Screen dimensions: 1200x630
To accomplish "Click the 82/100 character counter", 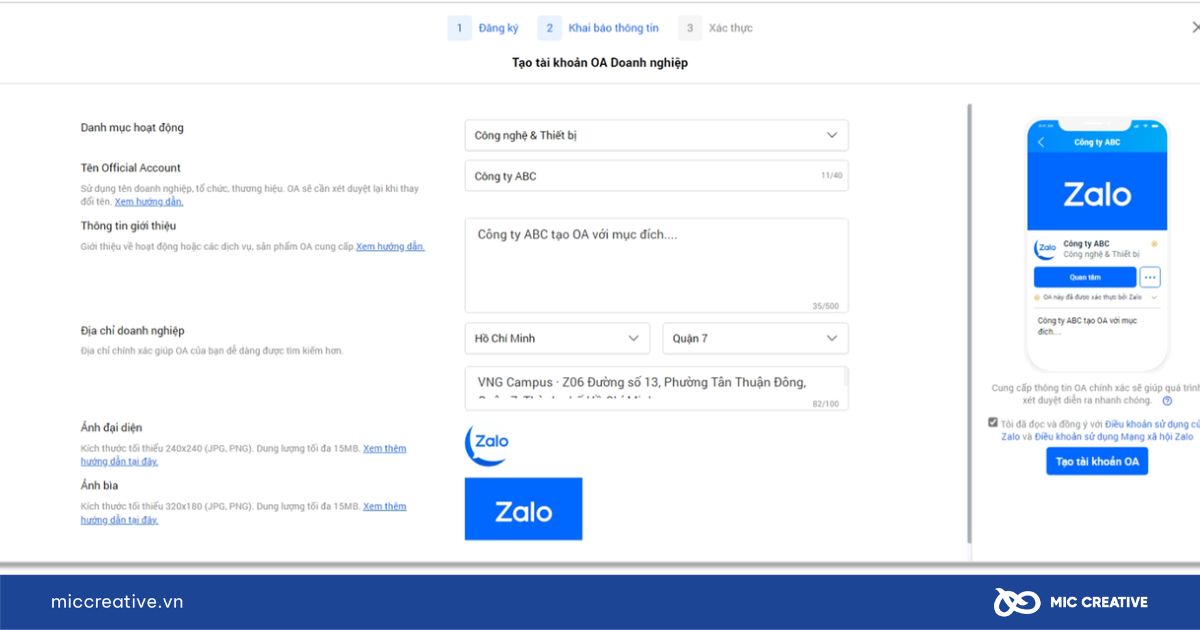I will pyautogui.click(x=826, y=404).
